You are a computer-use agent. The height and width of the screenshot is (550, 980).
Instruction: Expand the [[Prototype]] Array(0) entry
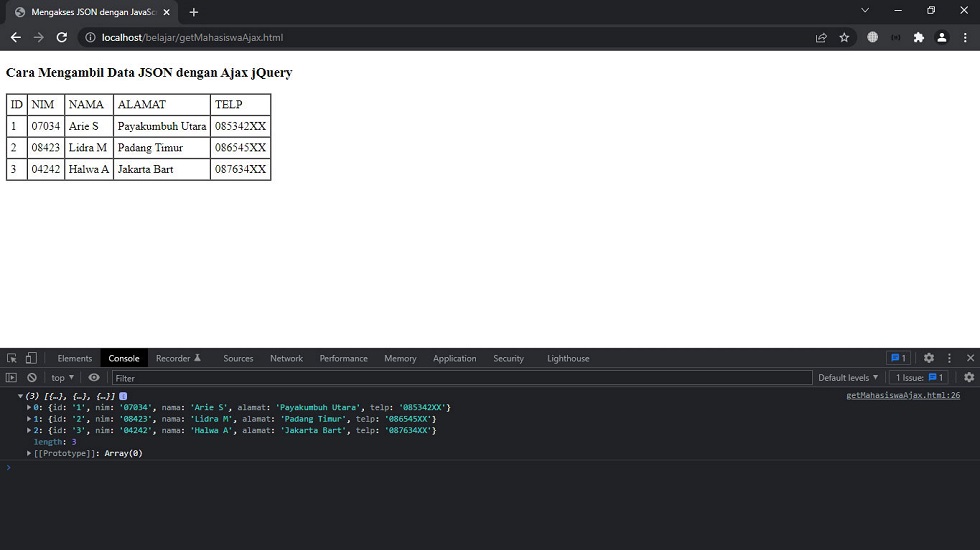(29, 453)
